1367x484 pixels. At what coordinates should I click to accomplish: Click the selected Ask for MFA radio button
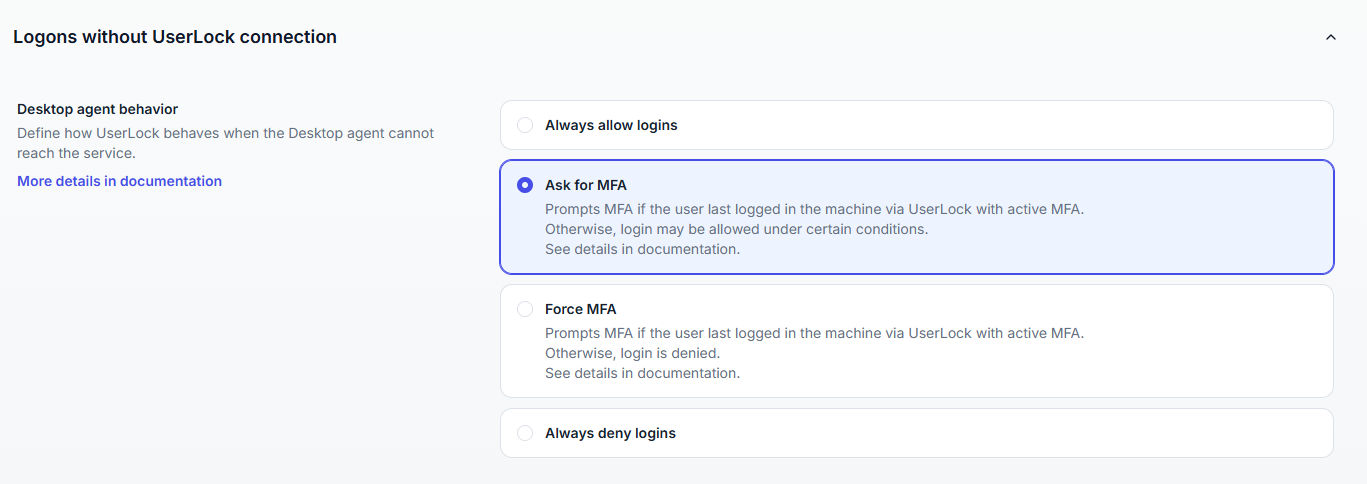tap(525, 185)
